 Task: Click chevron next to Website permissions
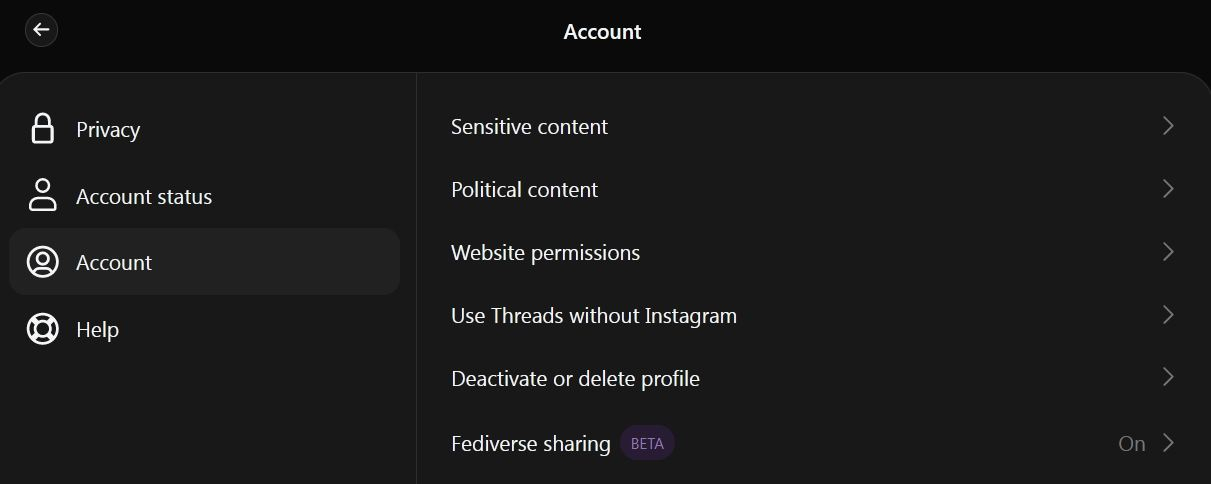pos(1167,252)
